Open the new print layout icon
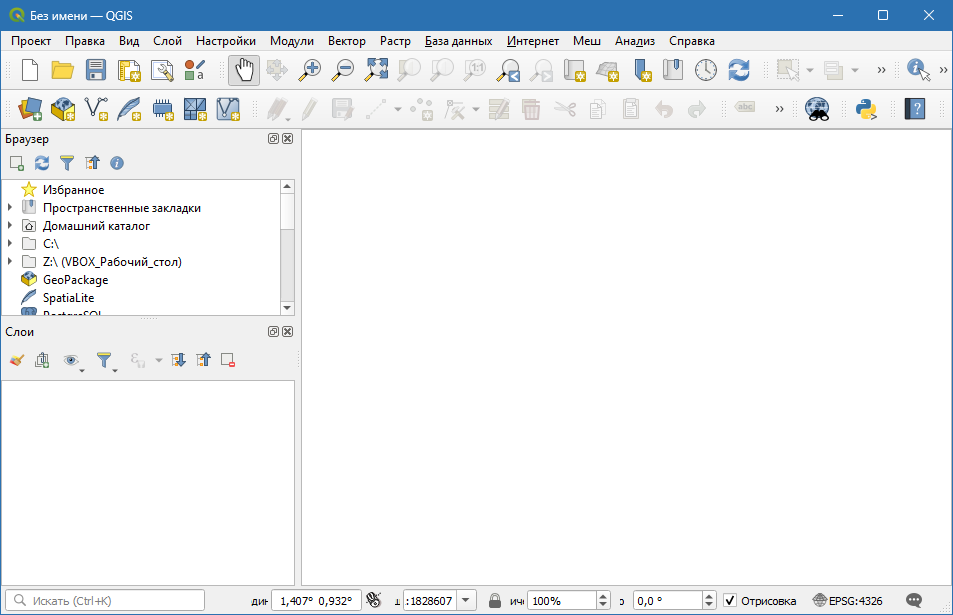 [129, 70]
